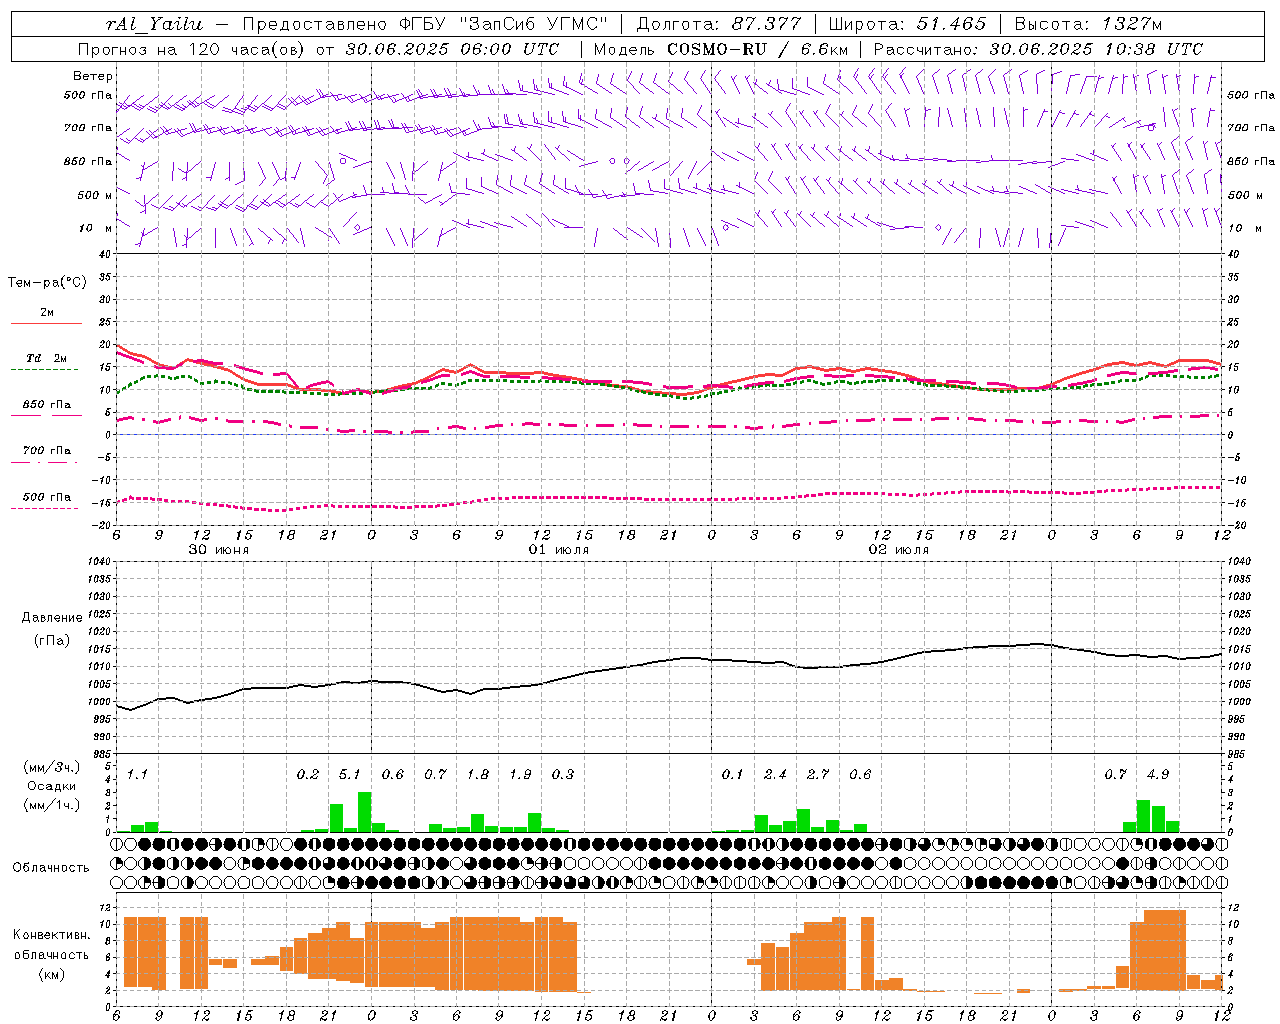Image resolution: width=1280 pixels, height=1024 pixels.
Task: Click the Модель COSMO-RU / 6.6км label
Action: 720,49
